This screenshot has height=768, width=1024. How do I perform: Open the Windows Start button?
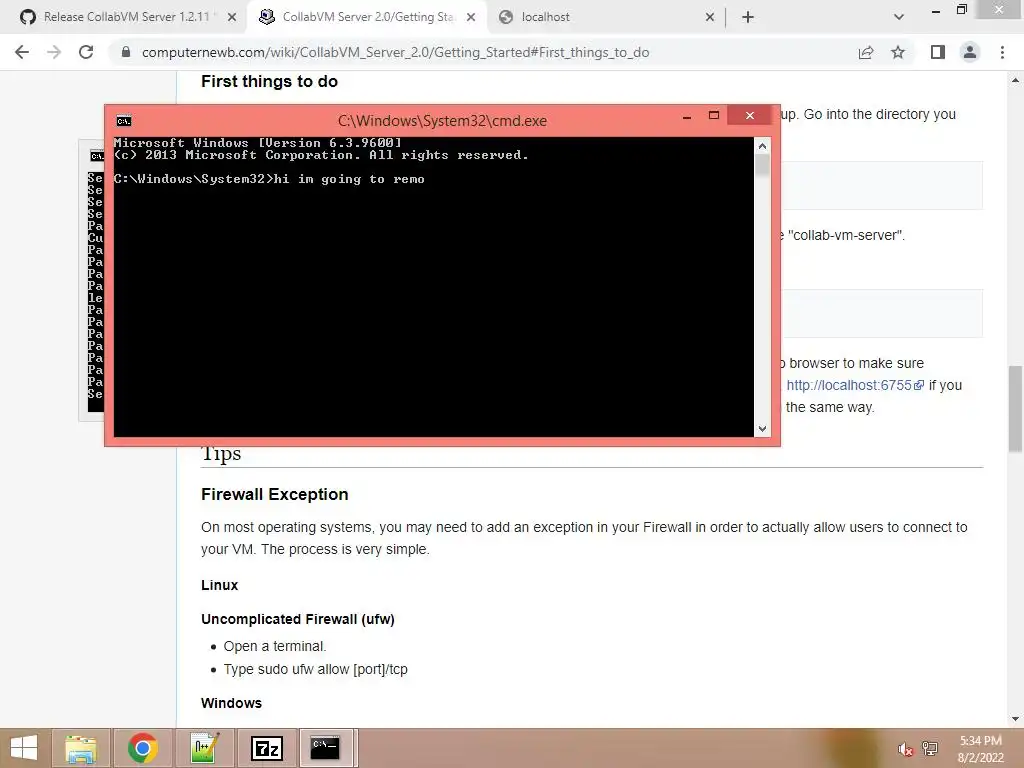point(24,748)
